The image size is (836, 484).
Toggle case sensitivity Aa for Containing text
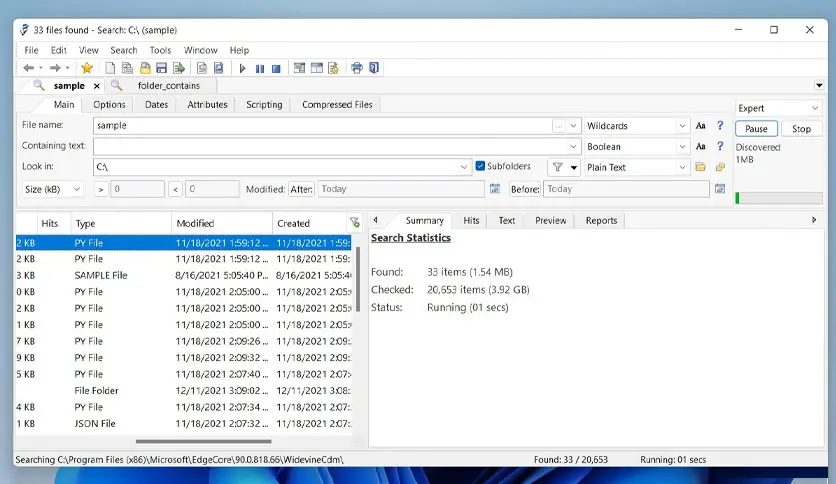coord(701,146)
